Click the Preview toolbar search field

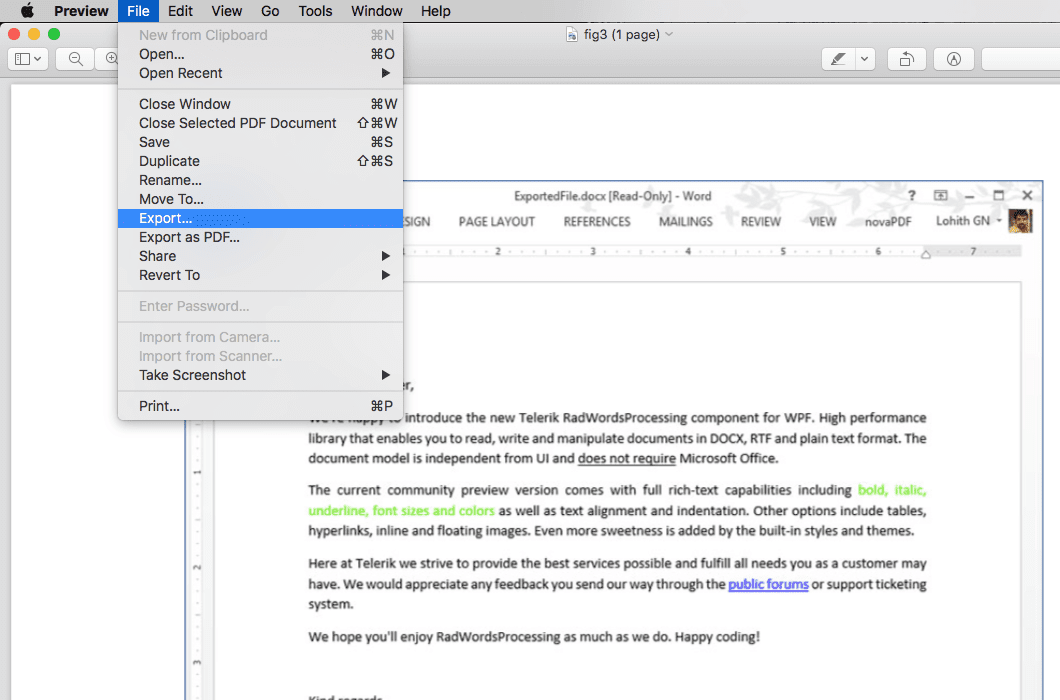click(x=1021, y=60)
